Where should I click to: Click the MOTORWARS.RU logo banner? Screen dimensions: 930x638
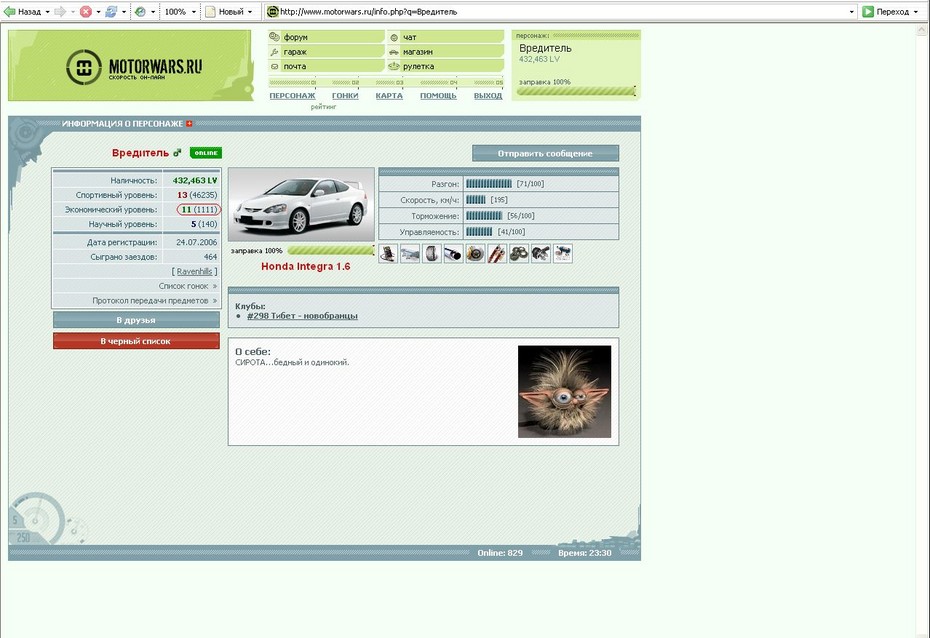tap(130, 65)
